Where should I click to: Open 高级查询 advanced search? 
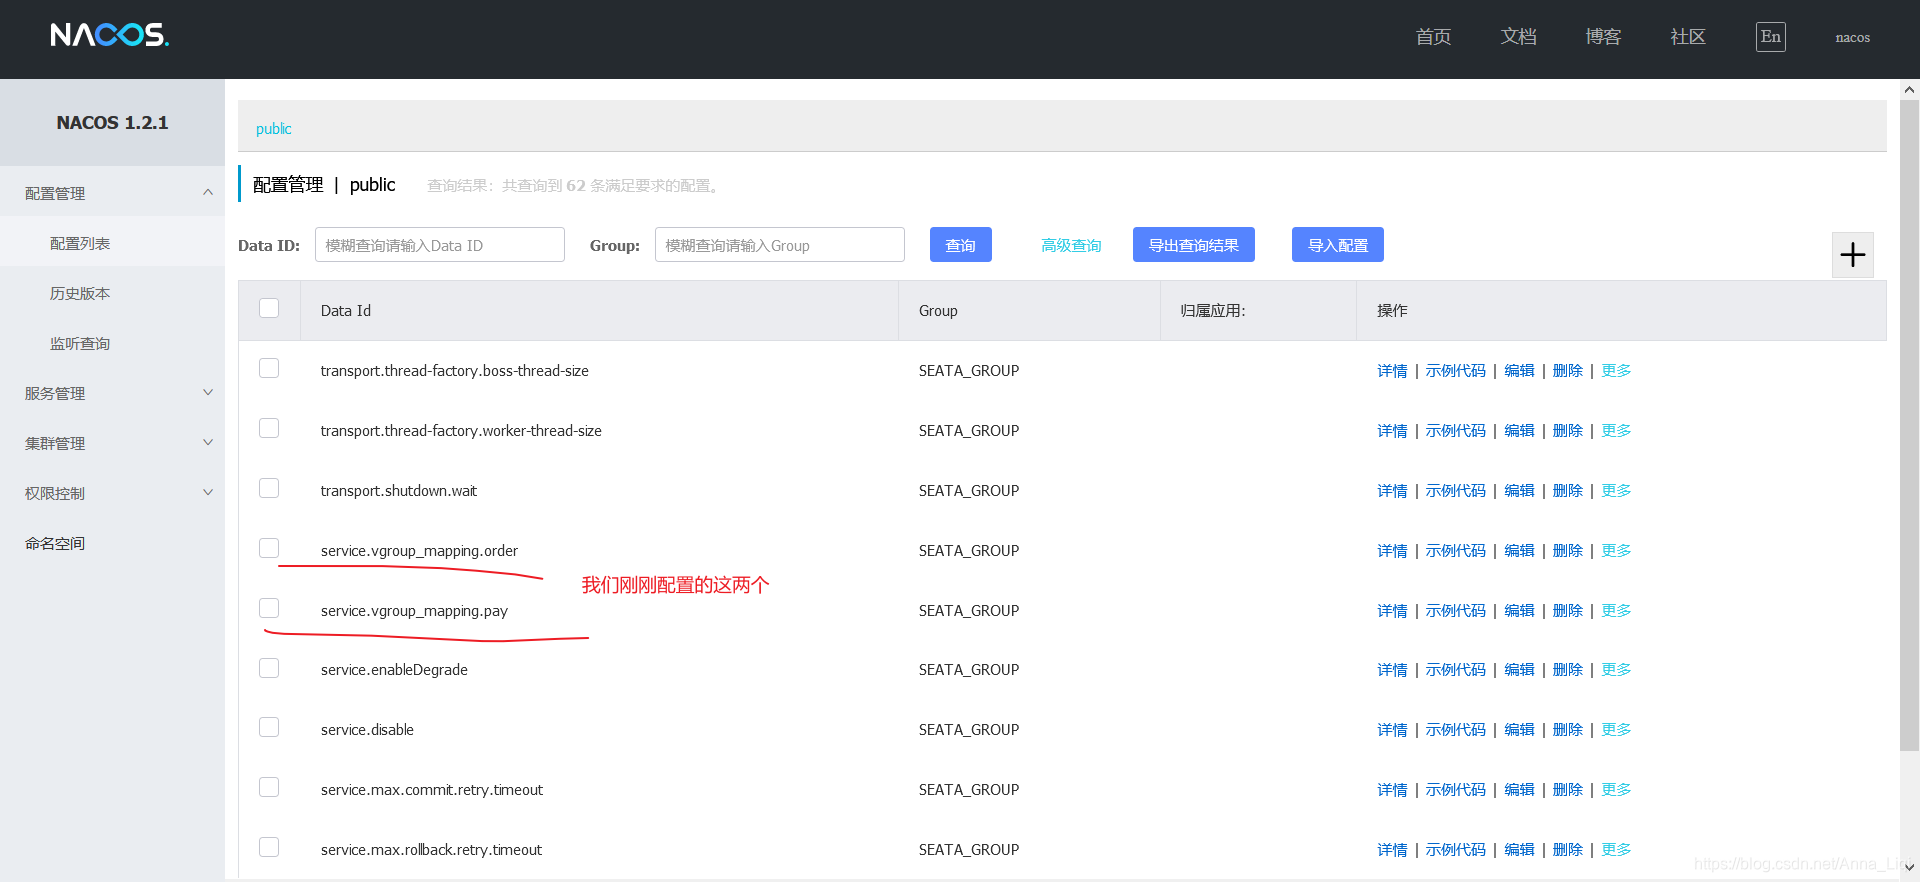[x=1071, y=246]
